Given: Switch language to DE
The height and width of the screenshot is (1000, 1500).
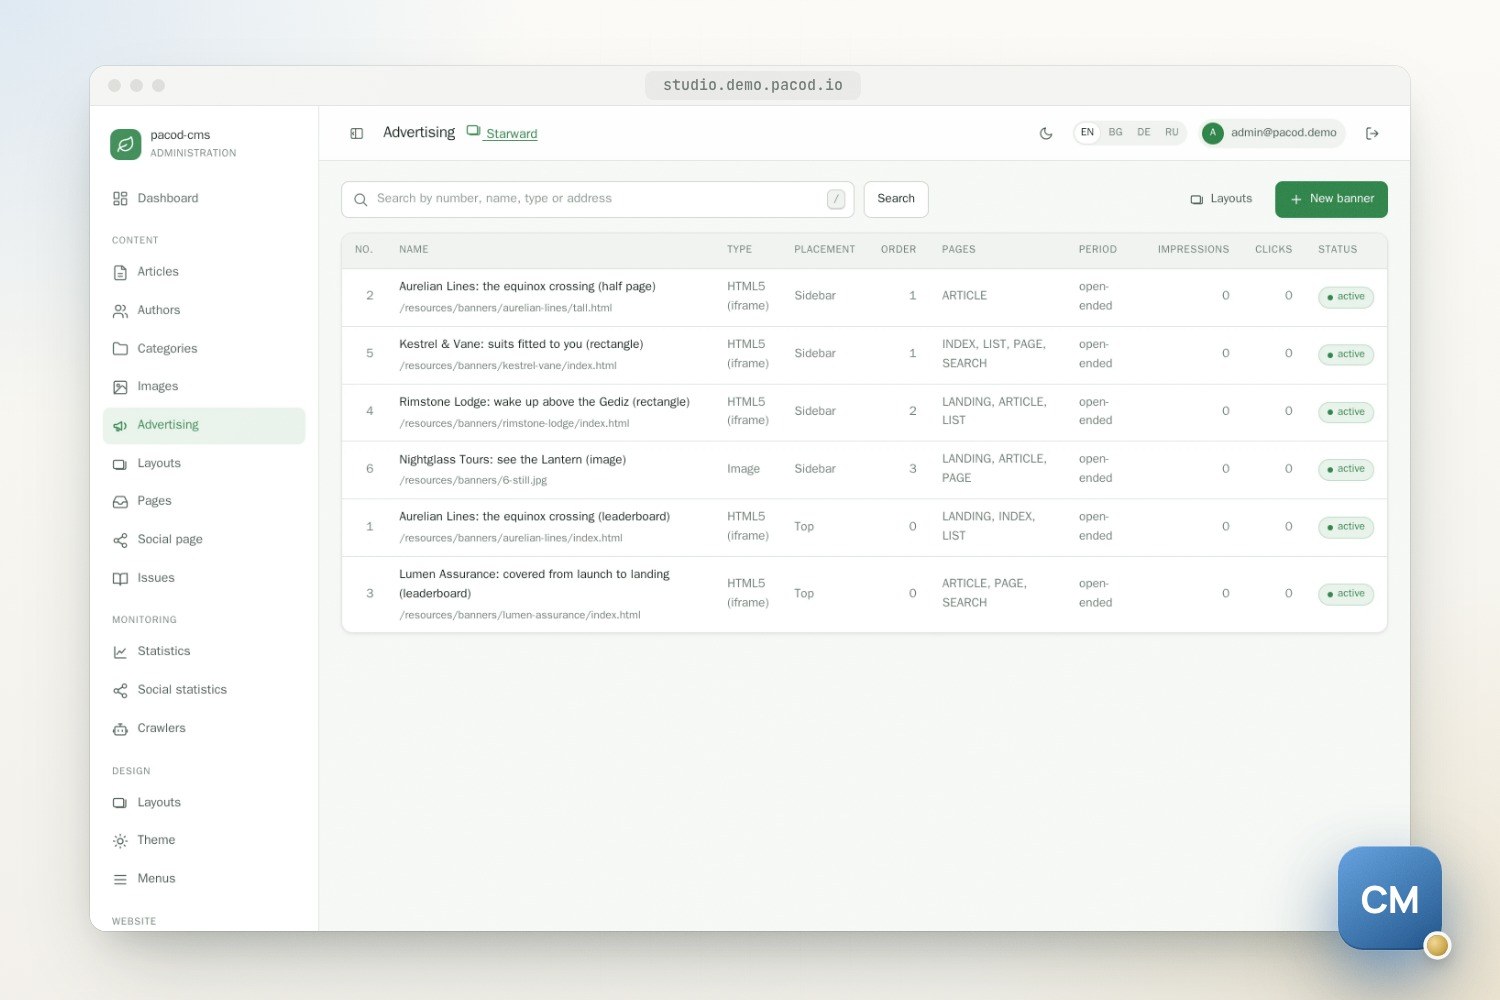Looking at the screenshot, I should 1143,132.
